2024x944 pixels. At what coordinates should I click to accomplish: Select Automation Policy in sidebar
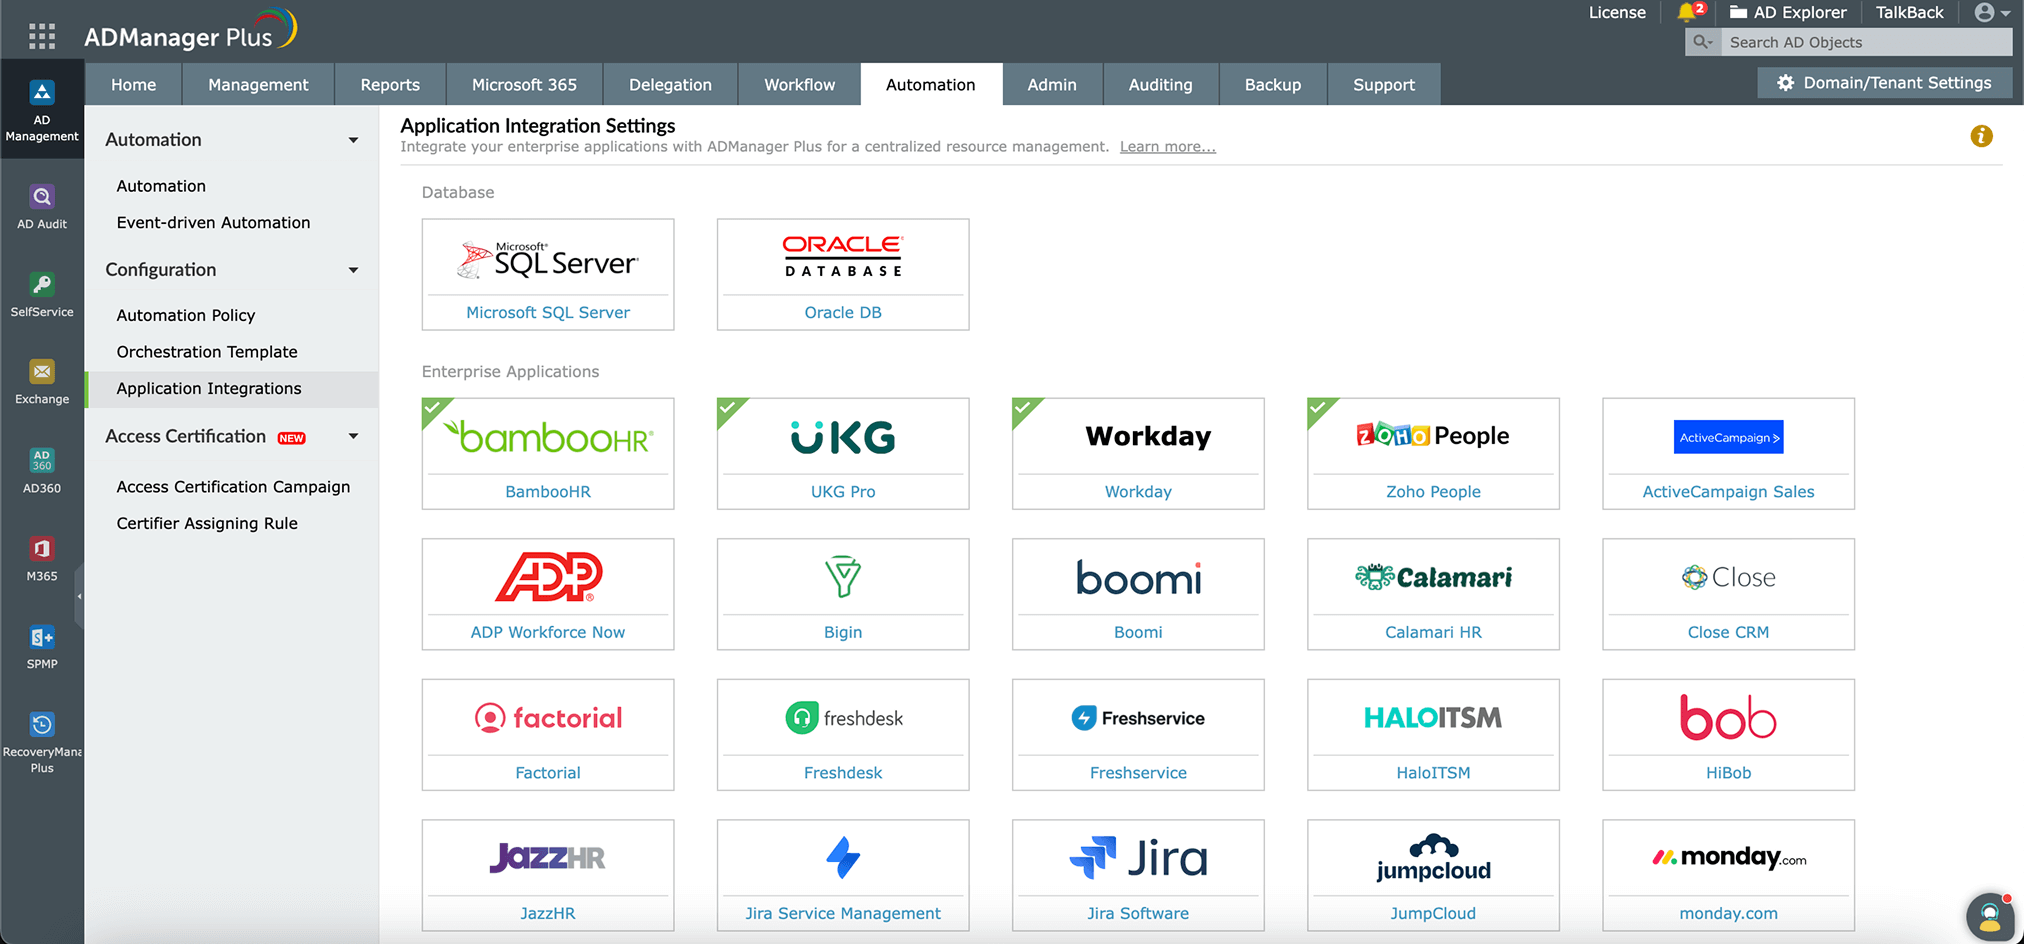[x=186, y=315]
